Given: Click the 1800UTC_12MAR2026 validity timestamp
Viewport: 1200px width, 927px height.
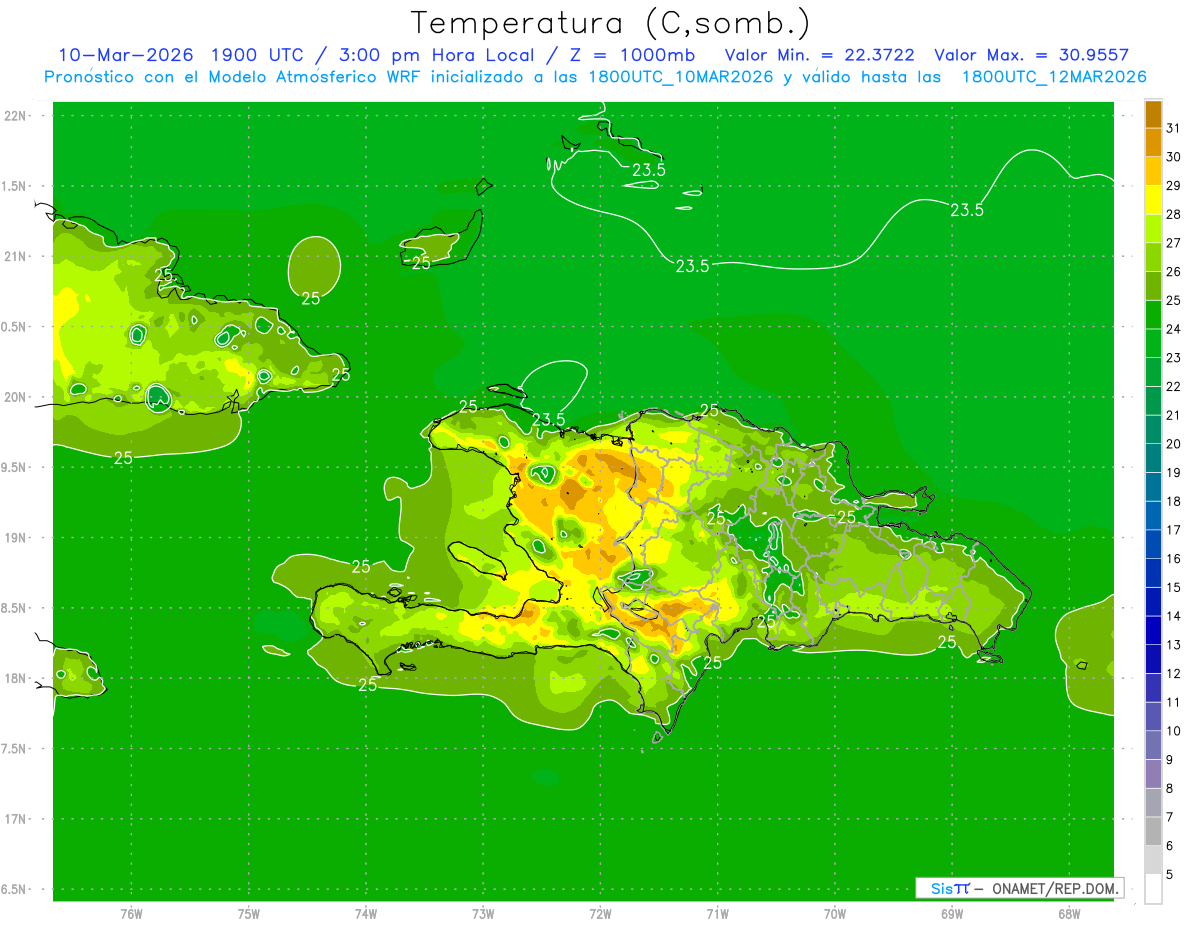Looking at the screenshot, I should 1053,77.
